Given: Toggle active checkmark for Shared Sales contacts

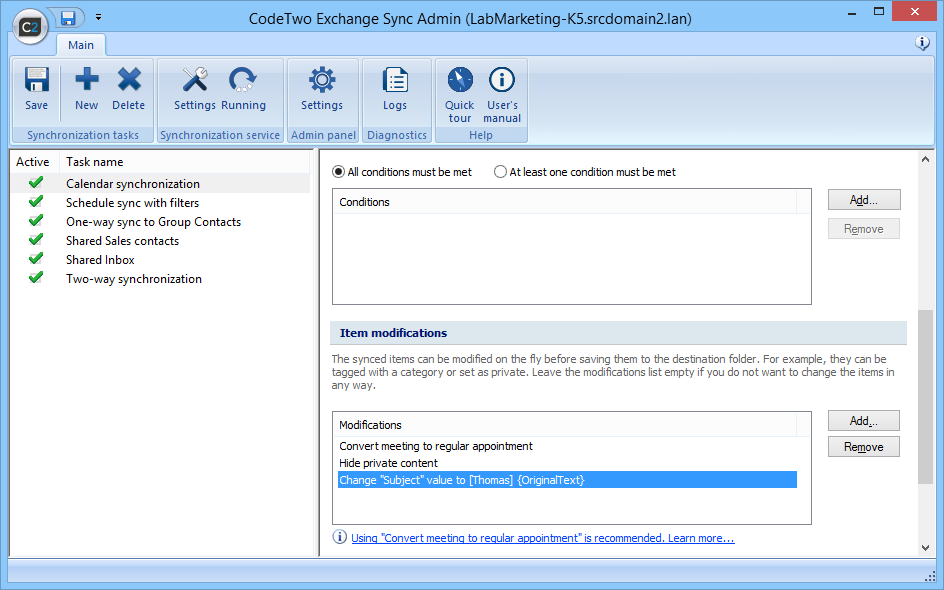Looking at the screenshot, I should point(36,240).
